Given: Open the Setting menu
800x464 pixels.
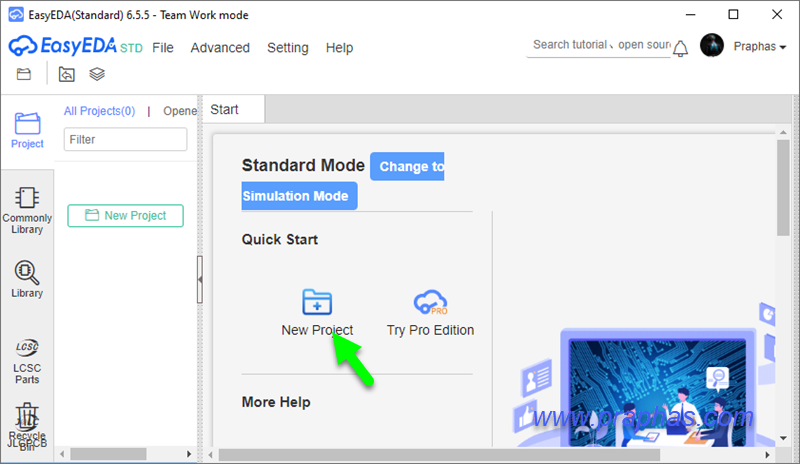Looking at the screenshot, I should click(288, 47).
